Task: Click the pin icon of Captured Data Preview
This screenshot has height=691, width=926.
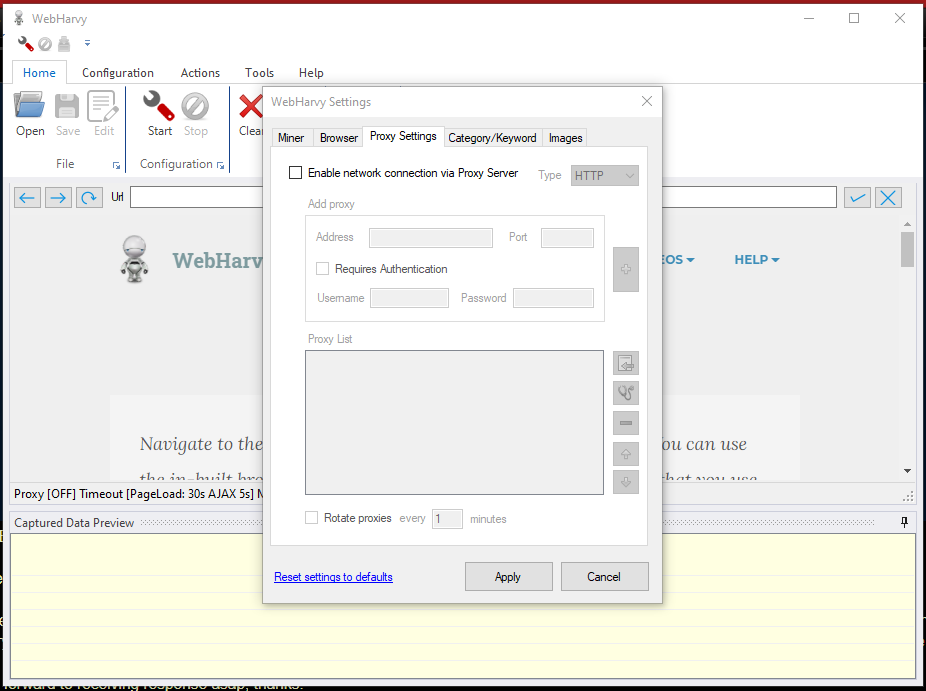Action: tap(904, 522)
